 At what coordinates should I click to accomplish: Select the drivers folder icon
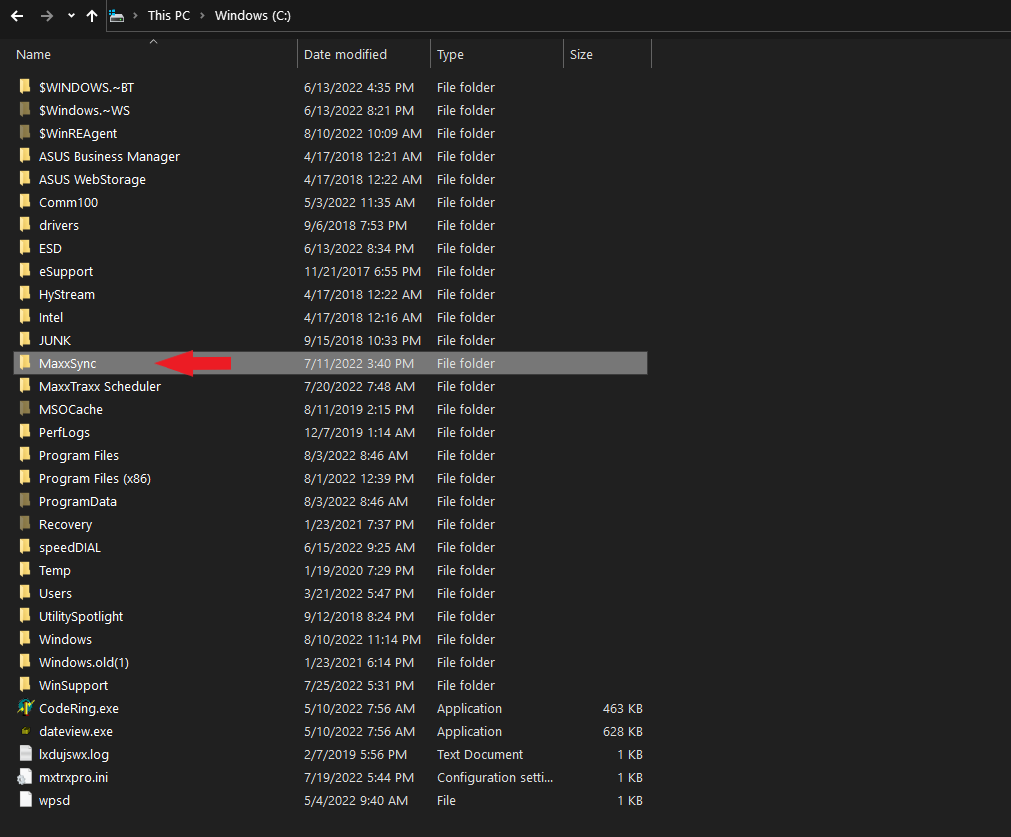25,224
